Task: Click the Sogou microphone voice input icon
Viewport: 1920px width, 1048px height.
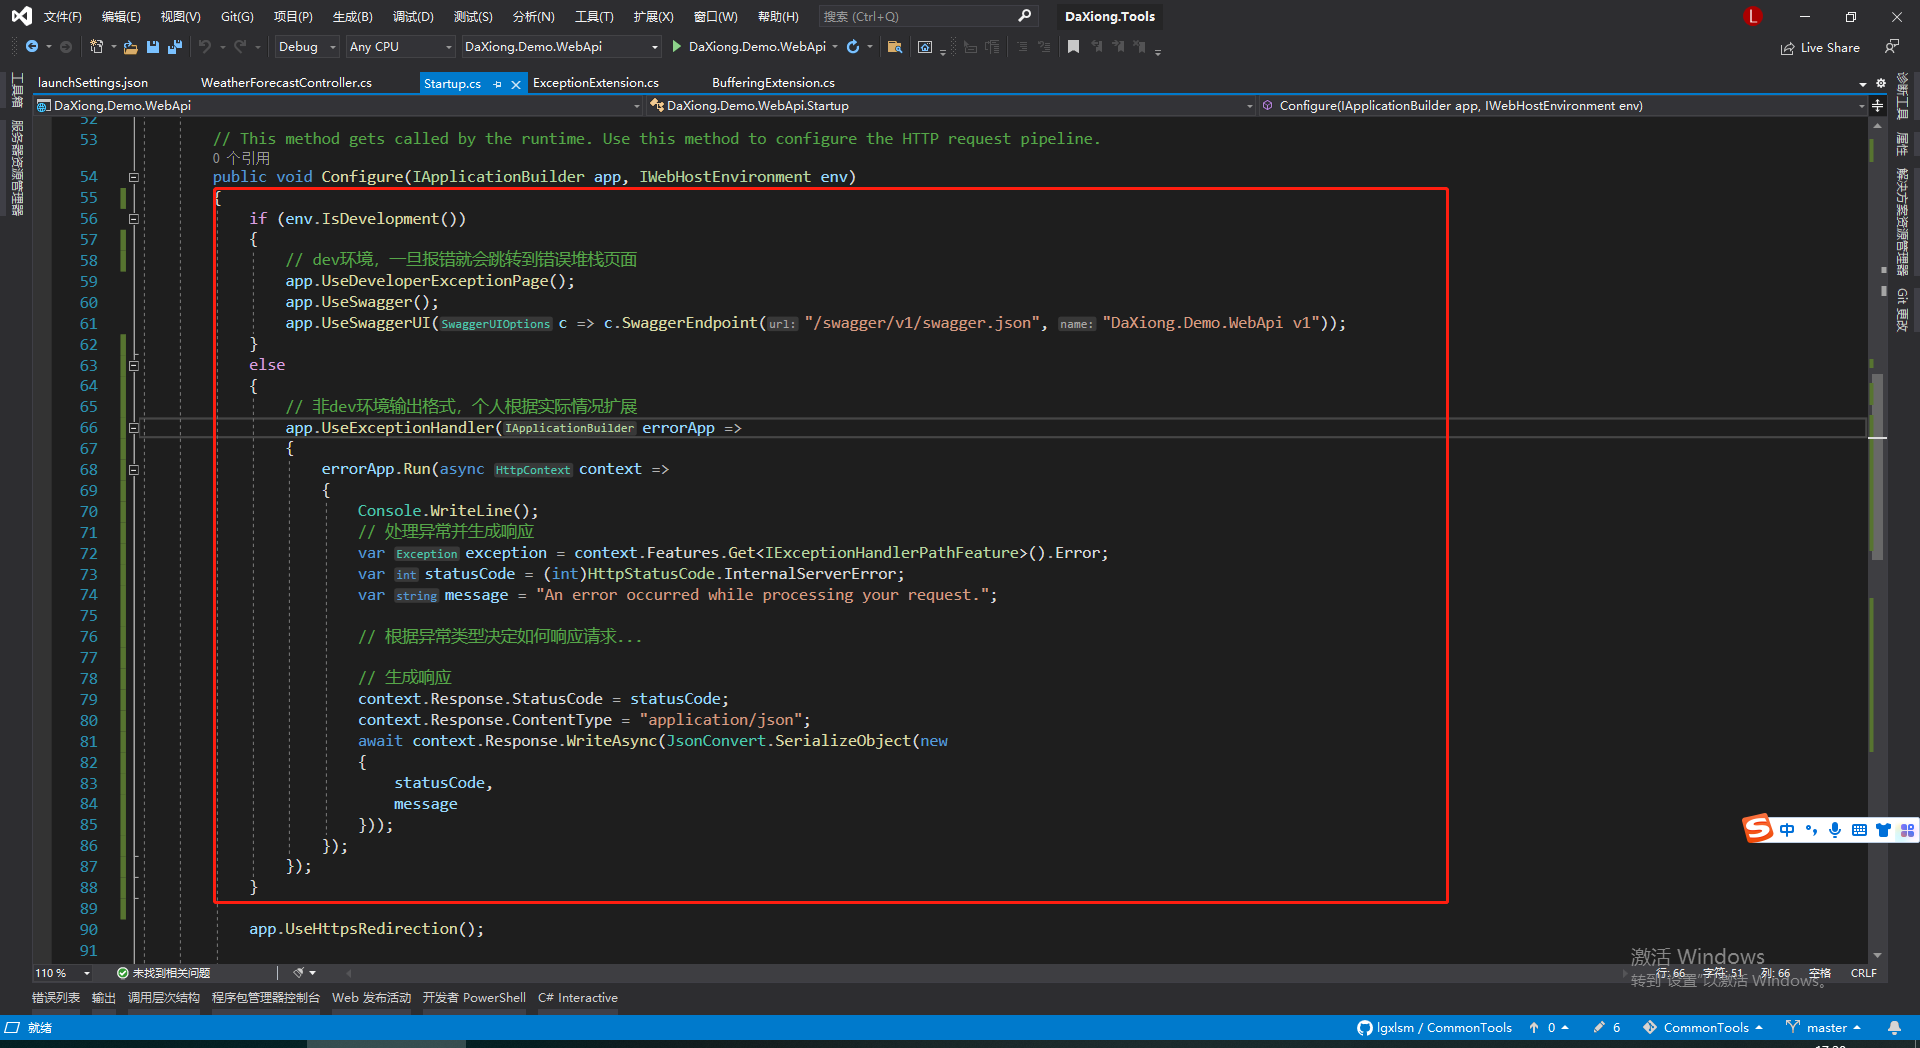Action: [1835, 830]
